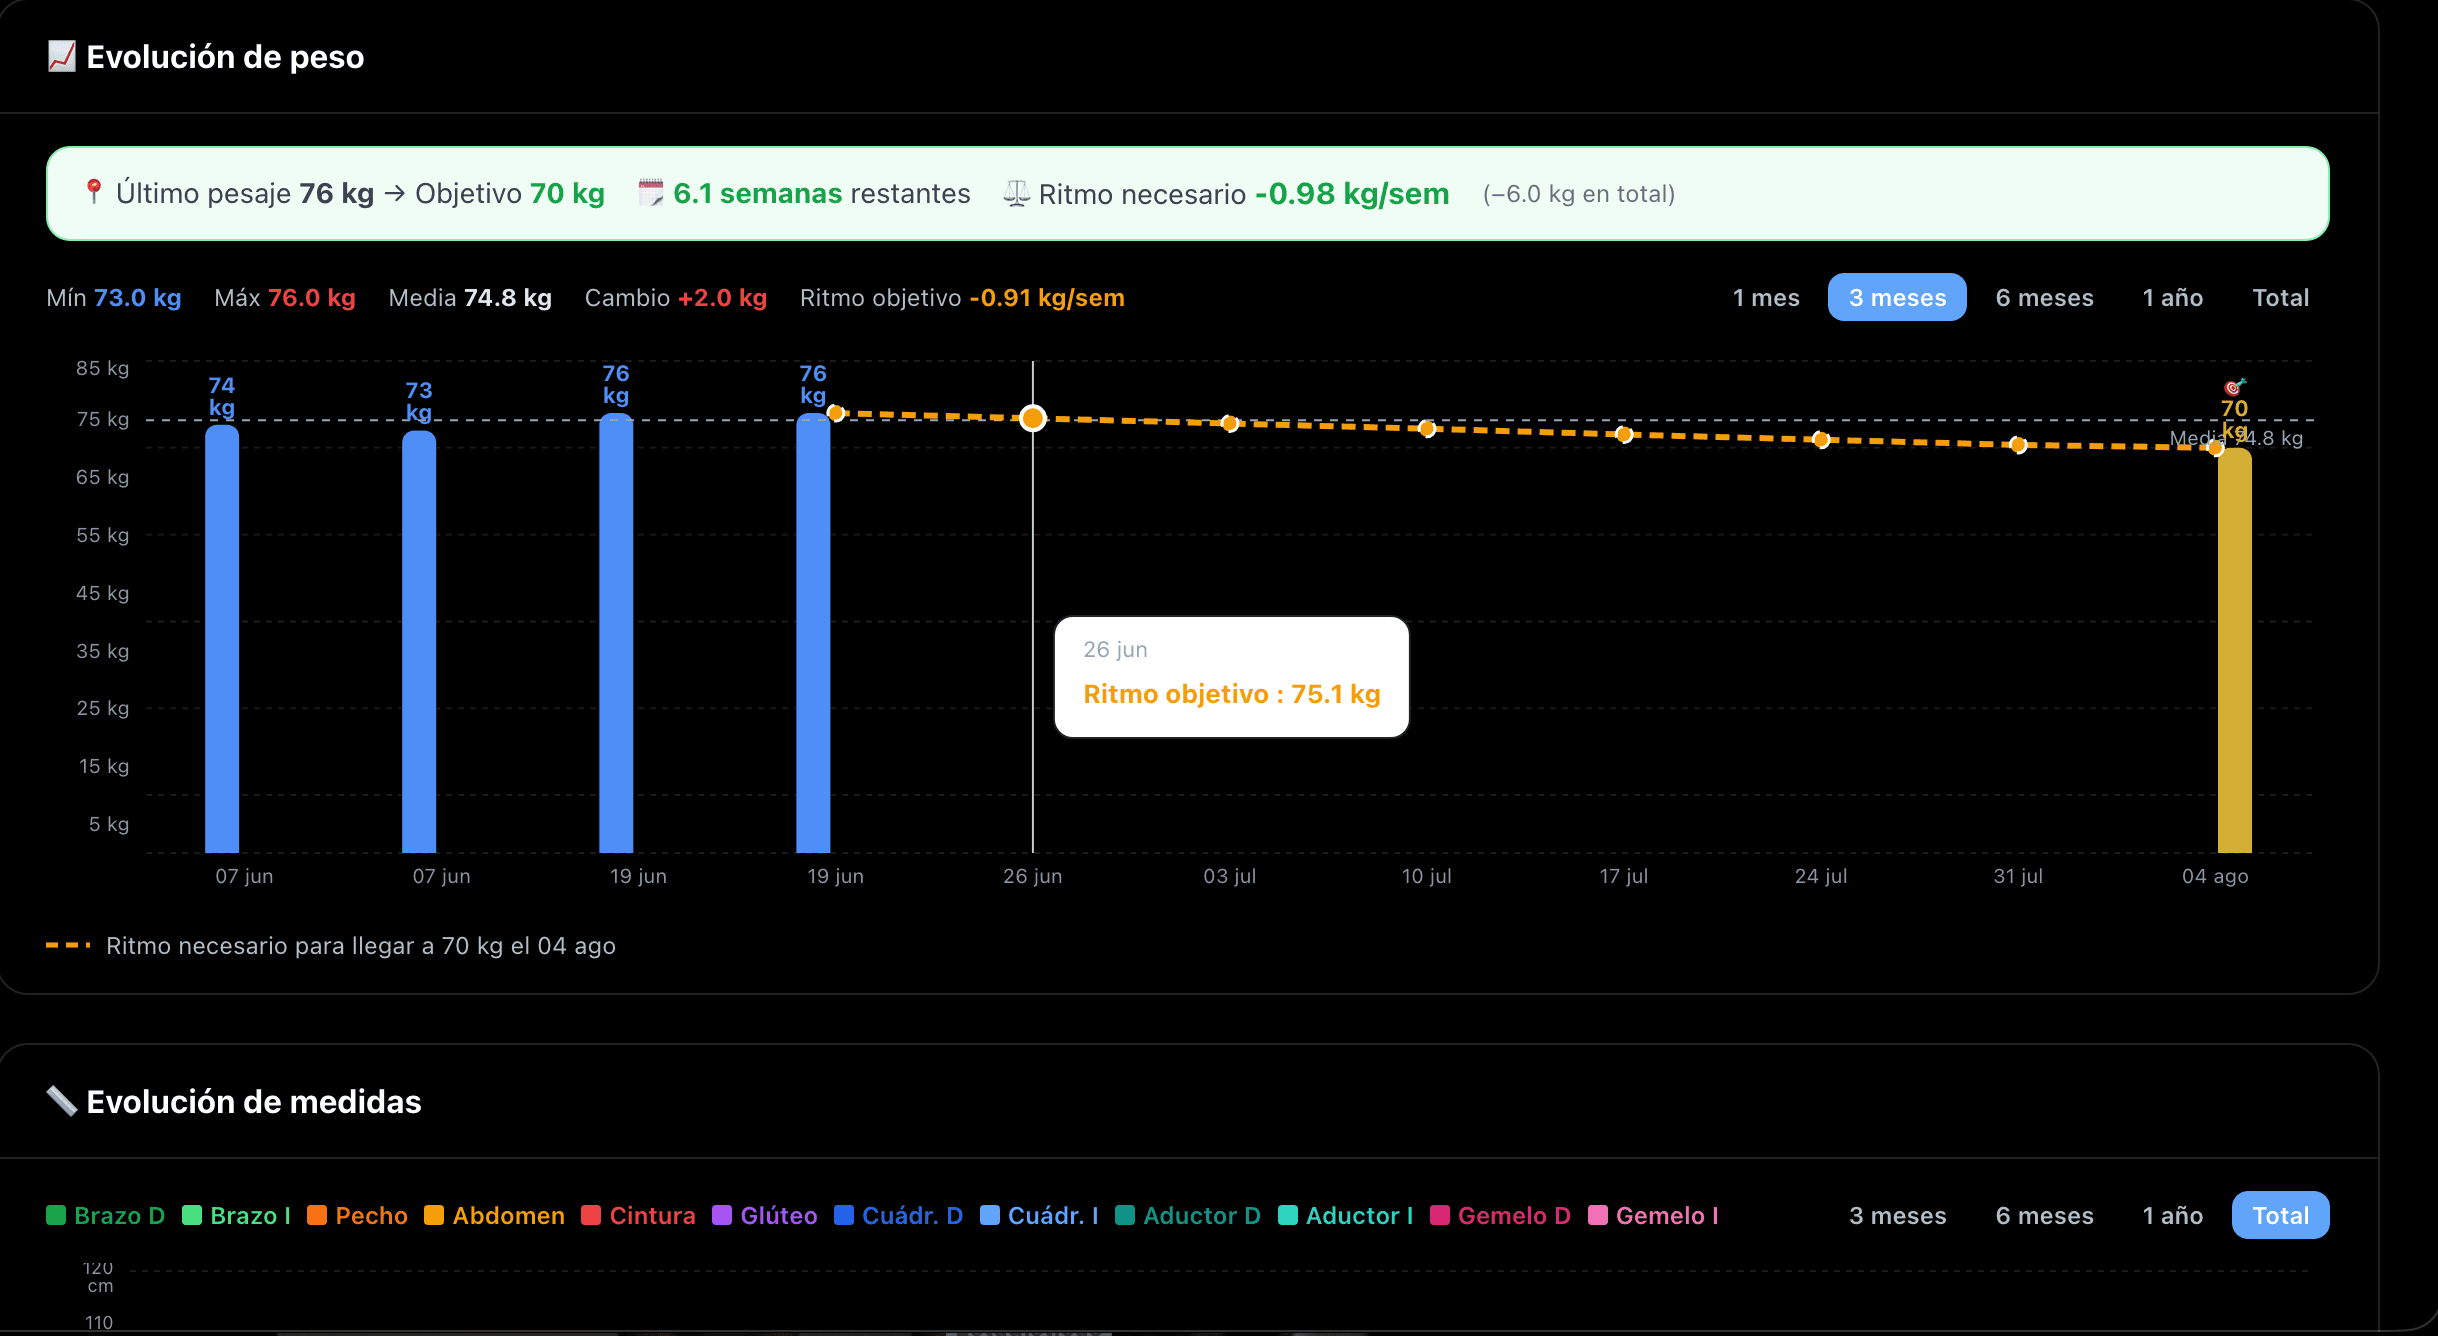Image resolution: width=2438 pixels, height=1336 pixels.
Task: Click the 73 kg weight bar
Action: tap(419, 641)
